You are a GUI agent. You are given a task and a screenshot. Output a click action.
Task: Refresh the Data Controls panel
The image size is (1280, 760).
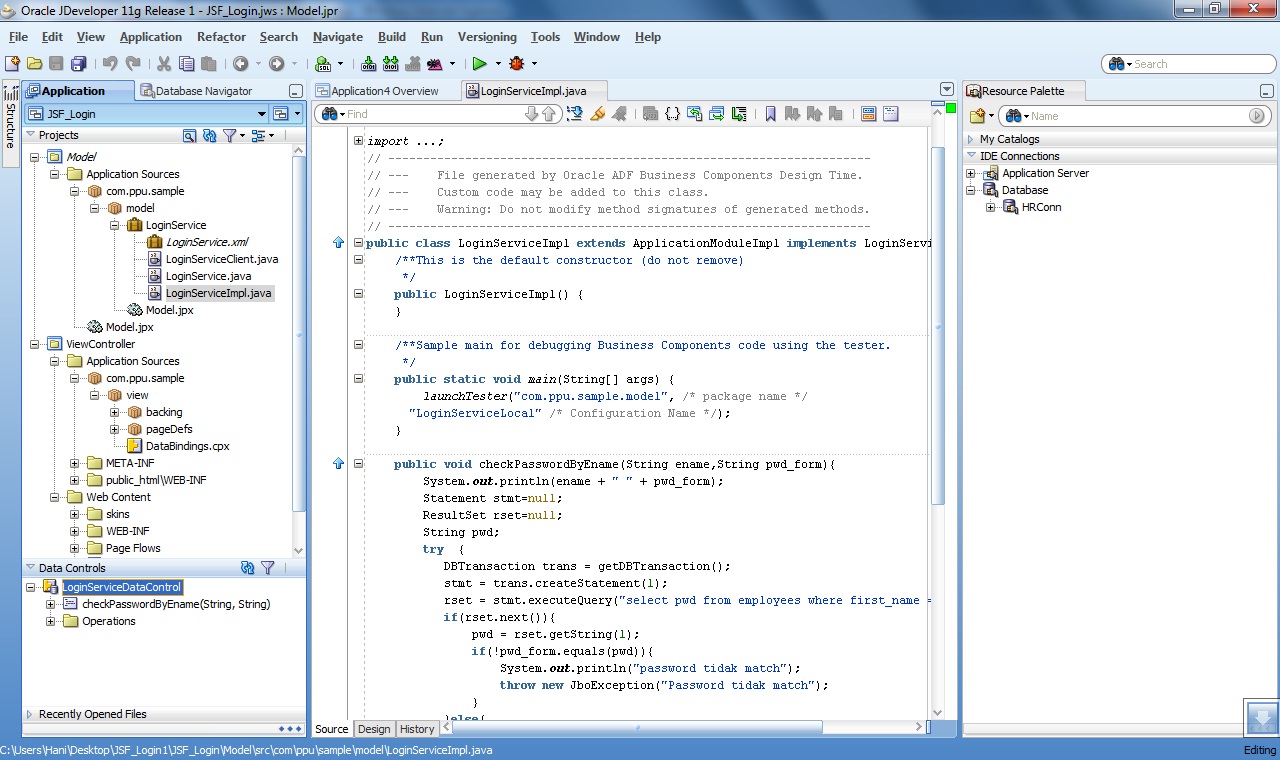click(248, 568)
